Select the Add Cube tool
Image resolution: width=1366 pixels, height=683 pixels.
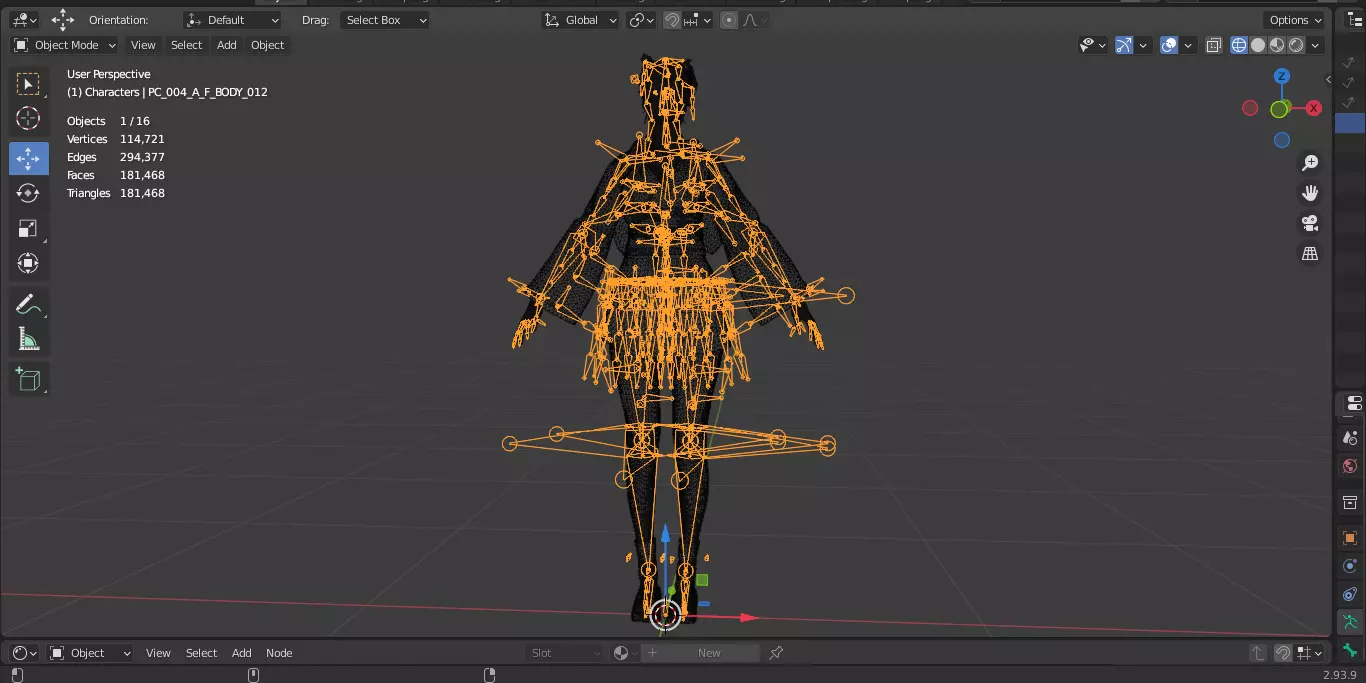28,380
